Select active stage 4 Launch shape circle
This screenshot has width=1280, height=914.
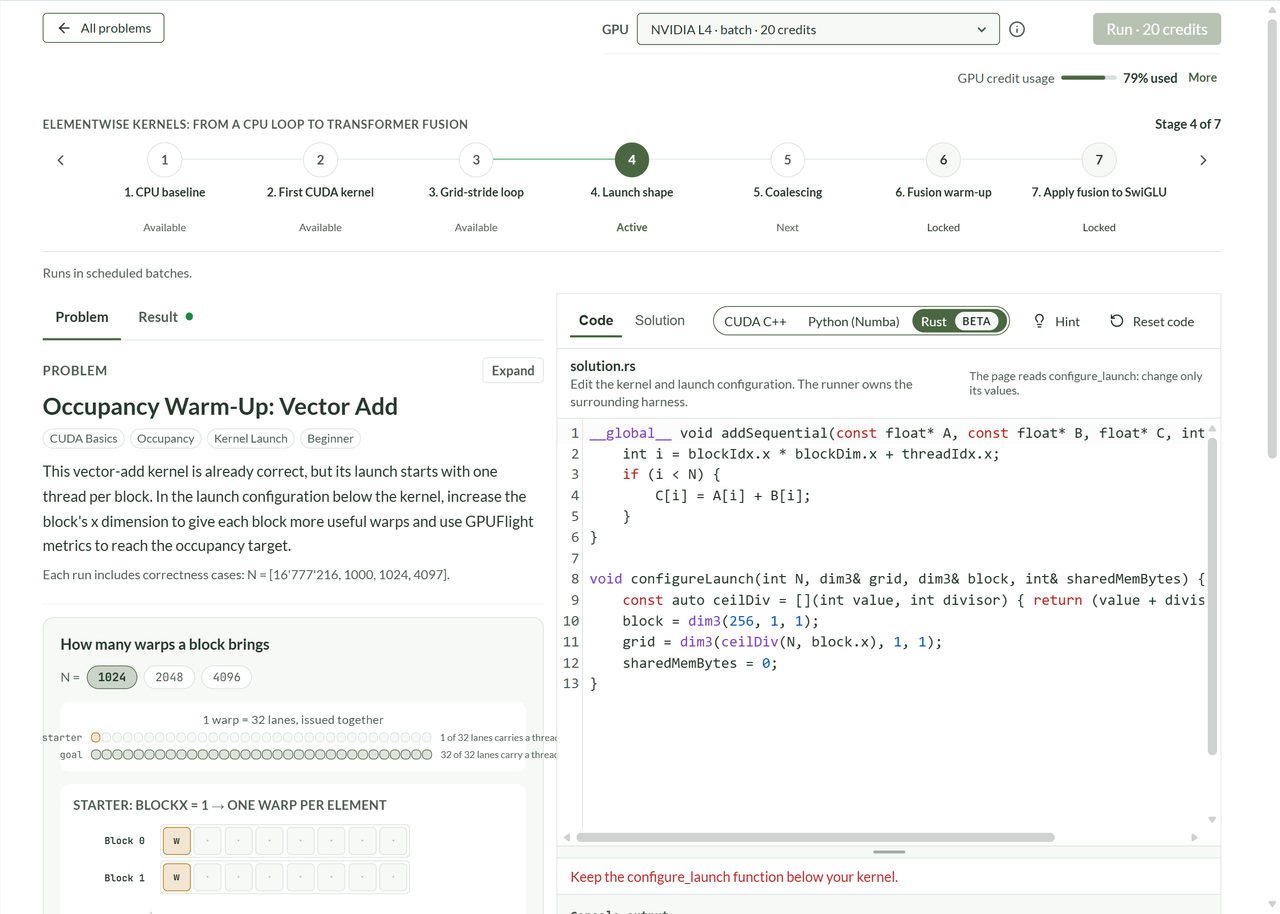coord(632,160)
